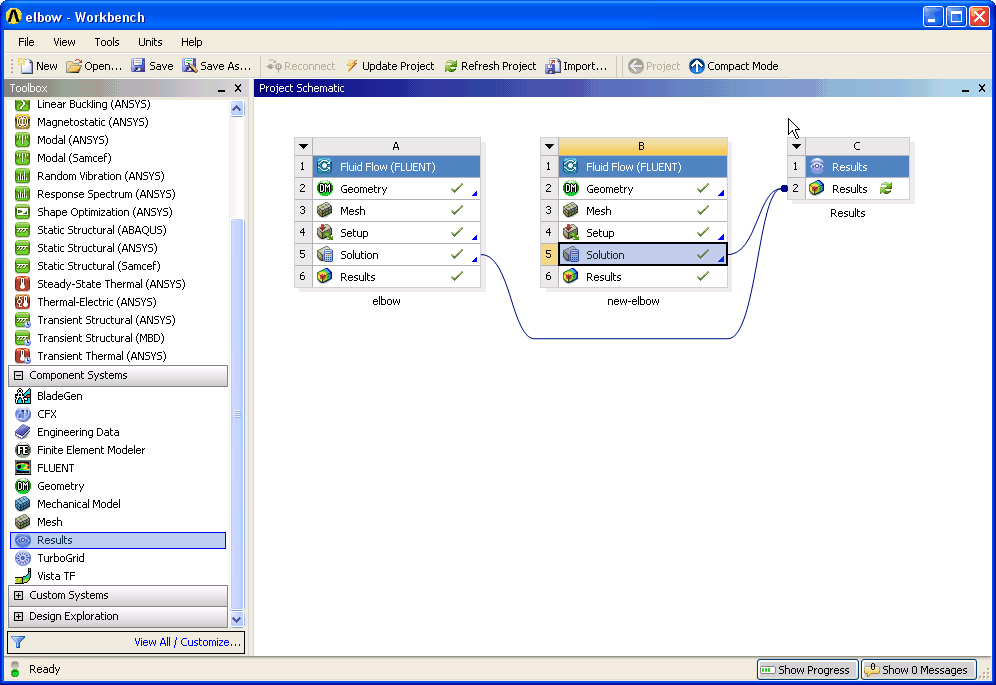Click the Show 0 Messages button
996x685 pixels.
(x=919, y=670)
